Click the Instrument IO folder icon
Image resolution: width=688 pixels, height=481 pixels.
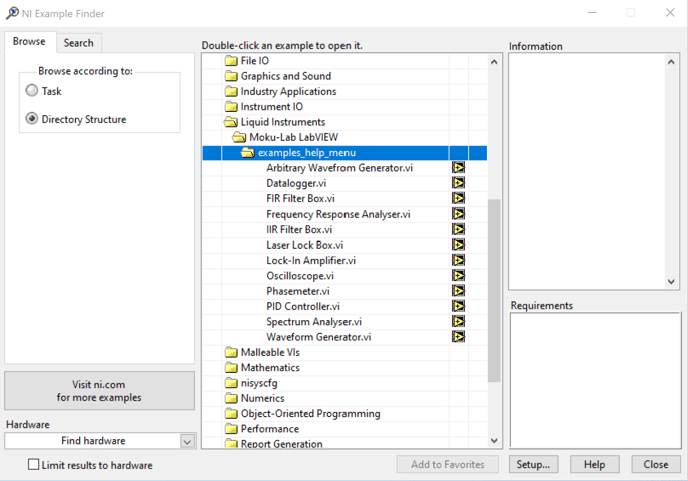pyautogui.click(x=231, y=107)
